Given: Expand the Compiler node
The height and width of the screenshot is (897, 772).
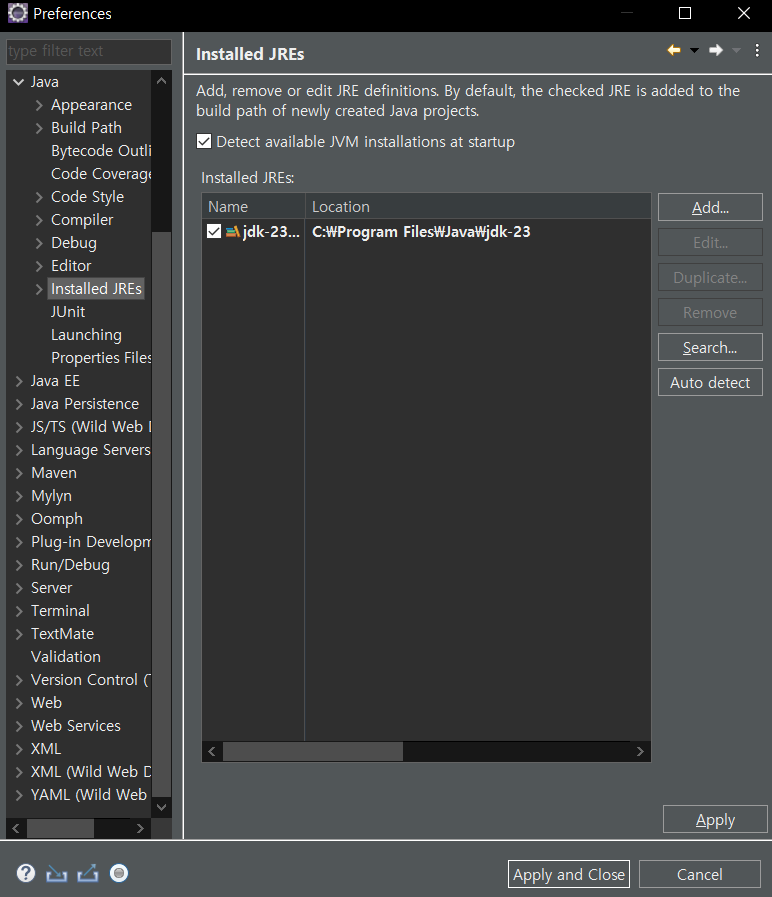Looking at the screenshot, I should tap(39, 220).
